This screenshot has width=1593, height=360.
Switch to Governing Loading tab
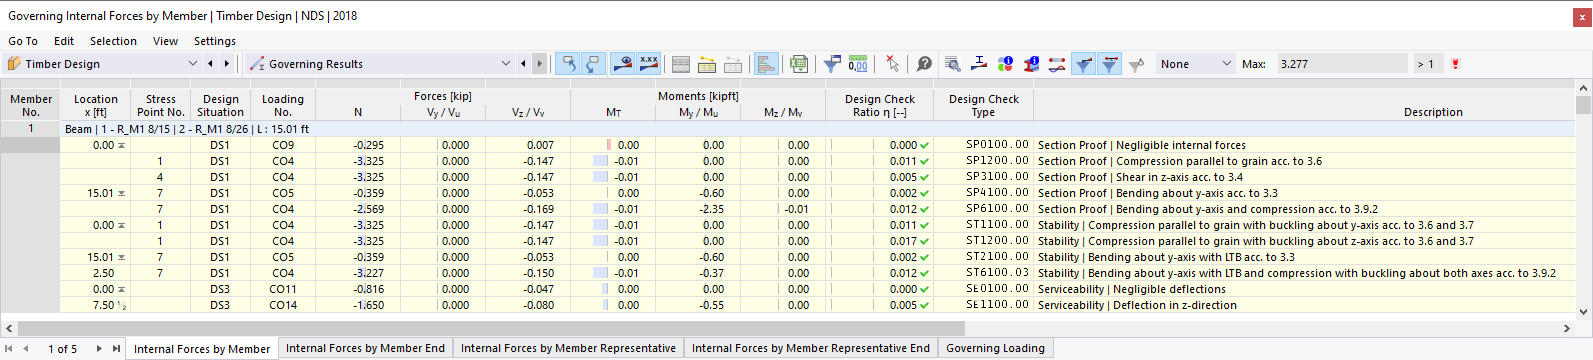[x=995, y=348]
